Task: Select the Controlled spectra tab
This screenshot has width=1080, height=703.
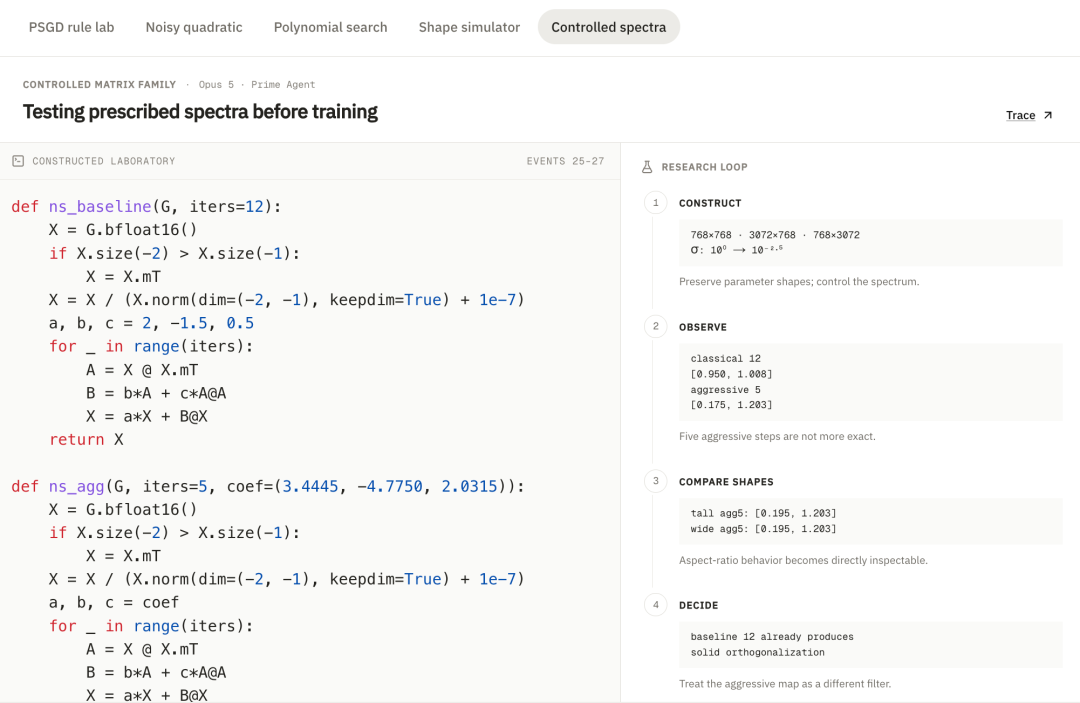Action: [609, 27]
